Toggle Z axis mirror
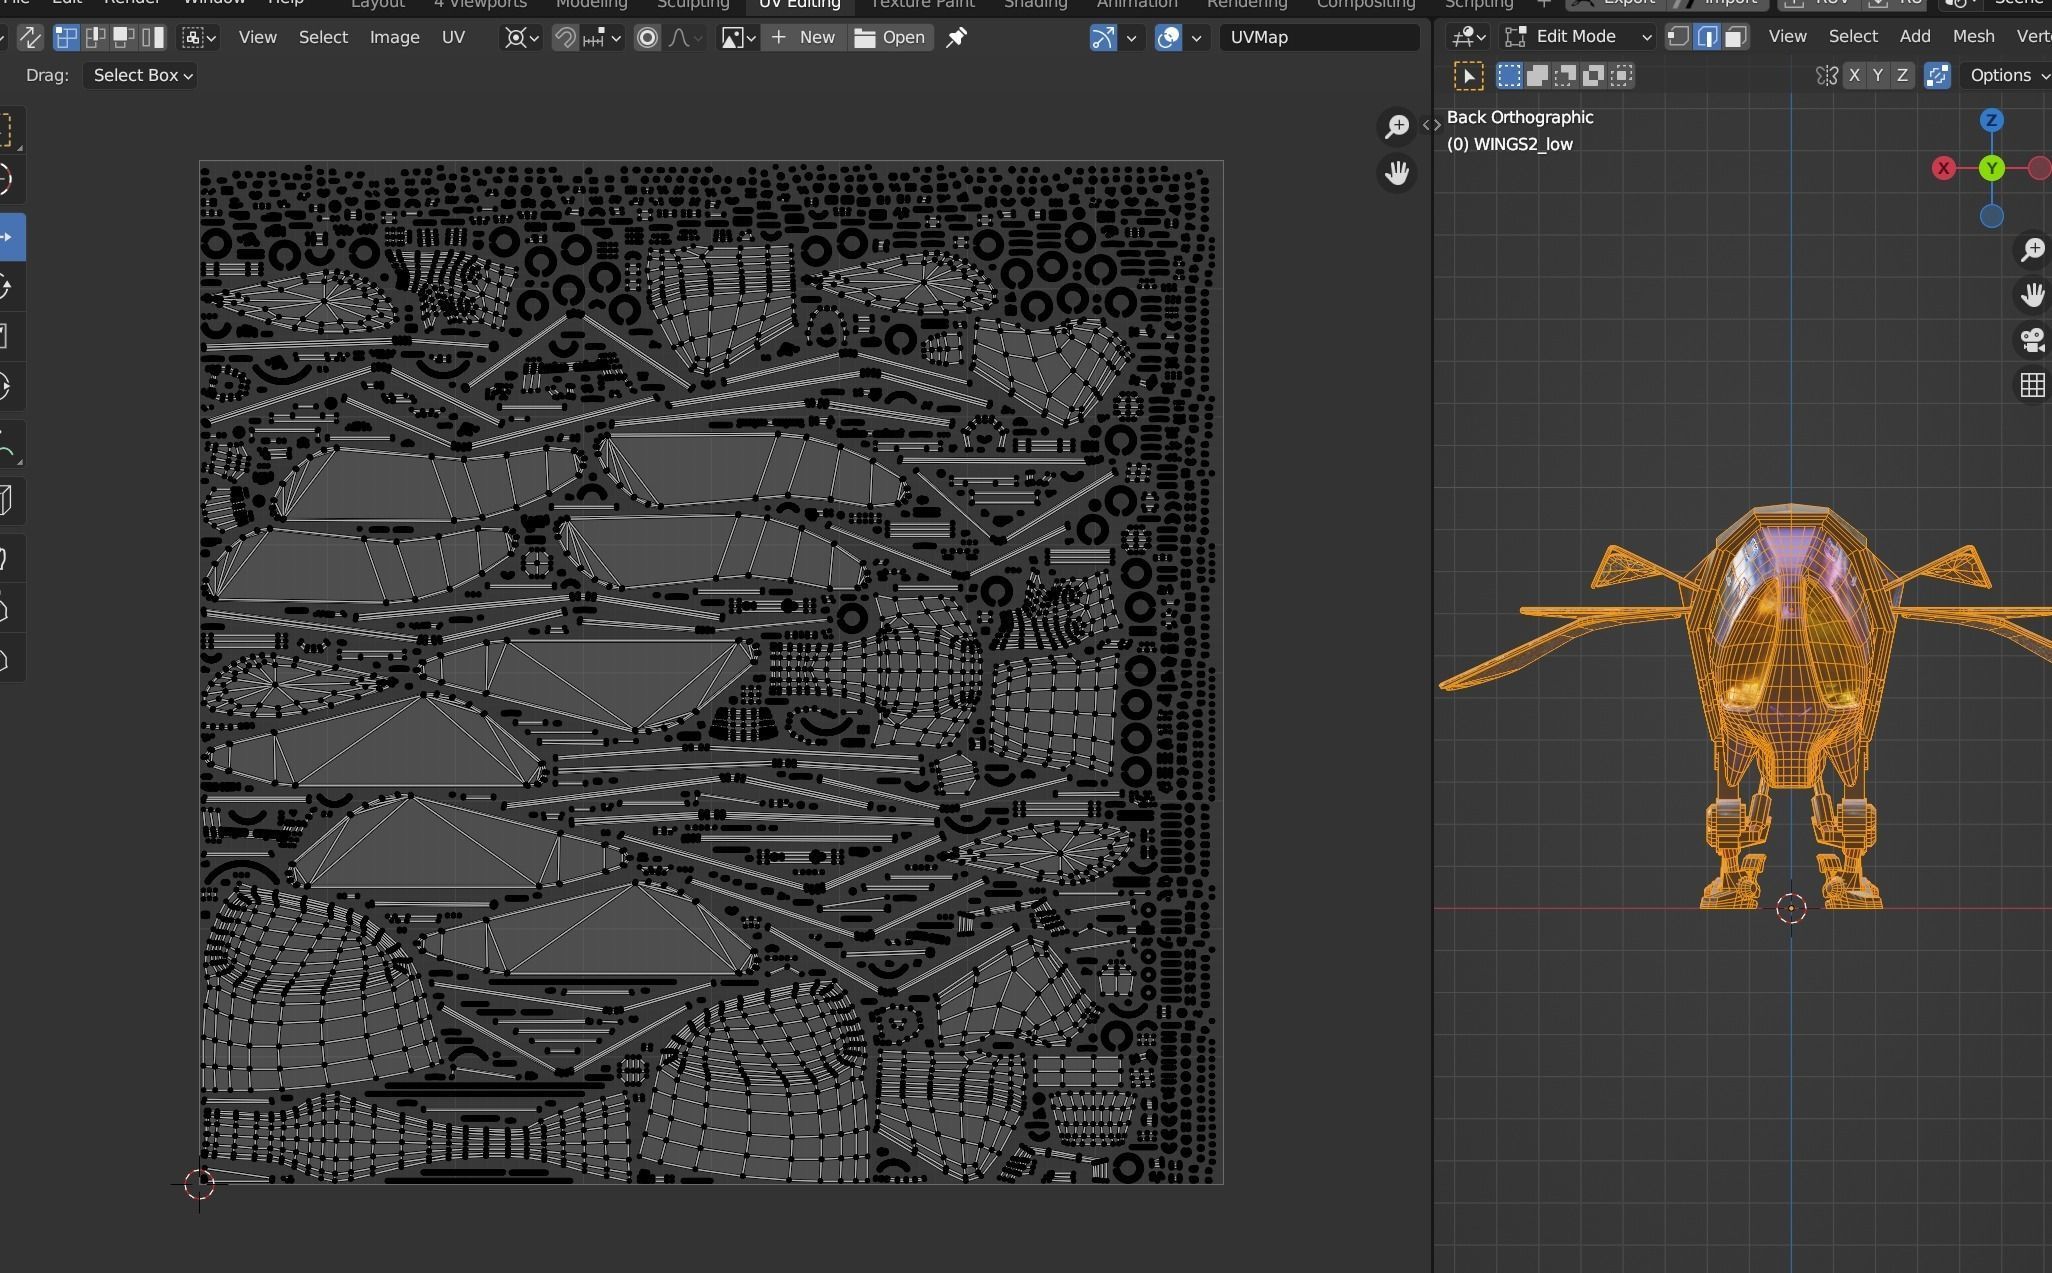The height and width of the screenshot is (1273, 2052). click(1902, 75)
